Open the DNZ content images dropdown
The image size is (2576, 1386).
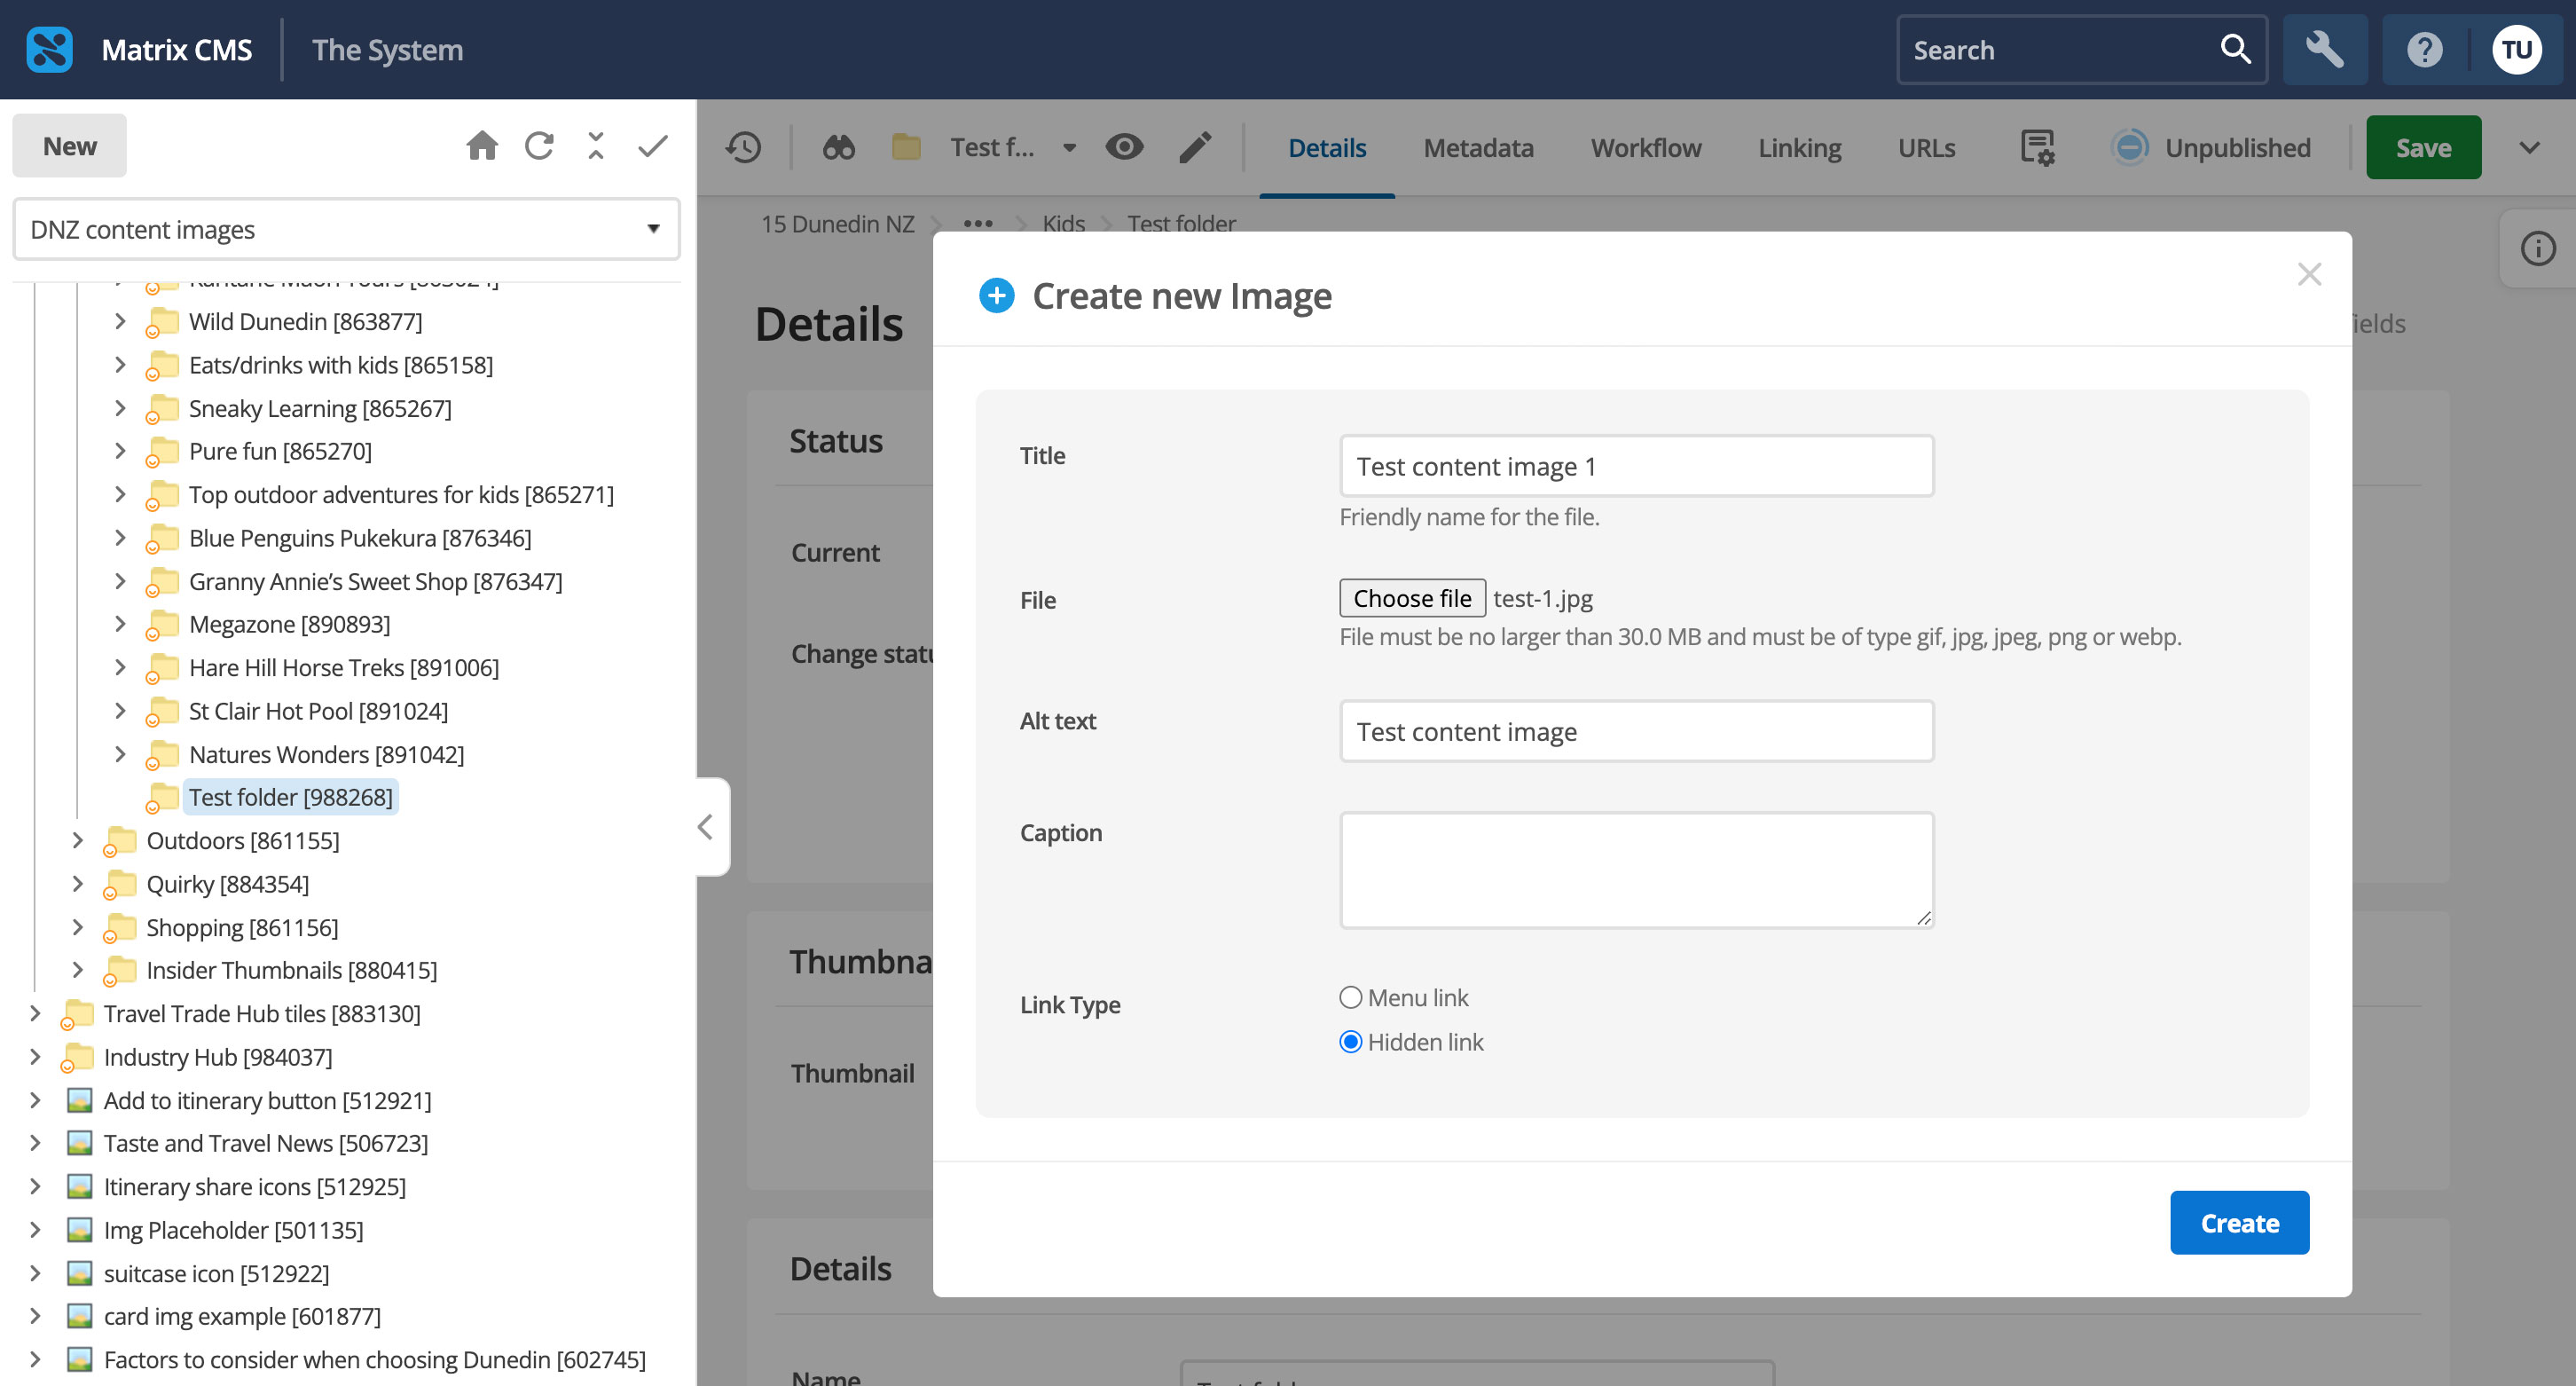346,229
